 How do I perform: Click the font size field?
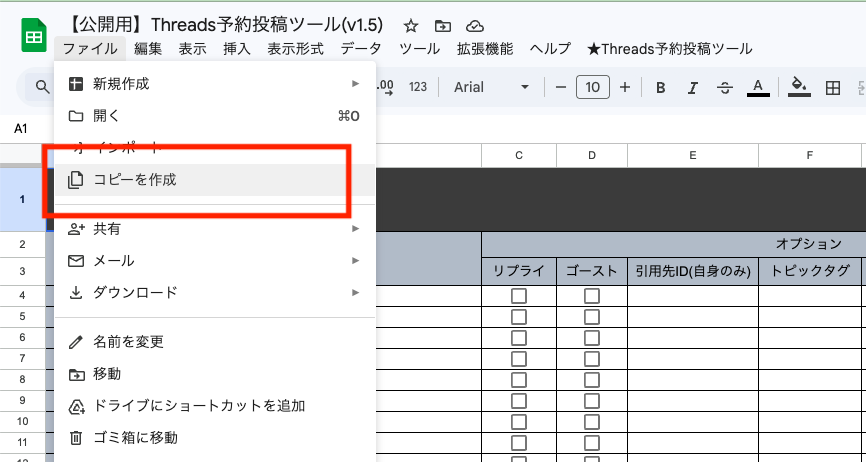coord(592,88)
